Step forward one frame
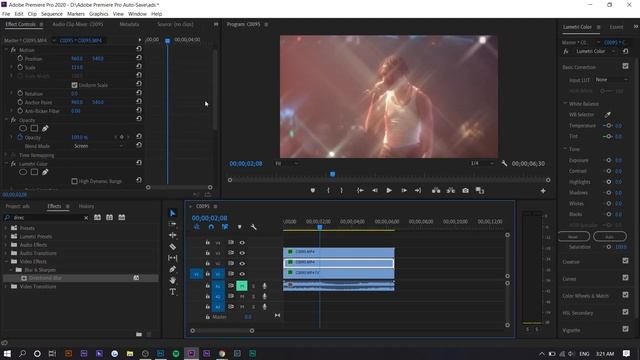Screen dimensions: 640x360 click(x=404, y=191)
